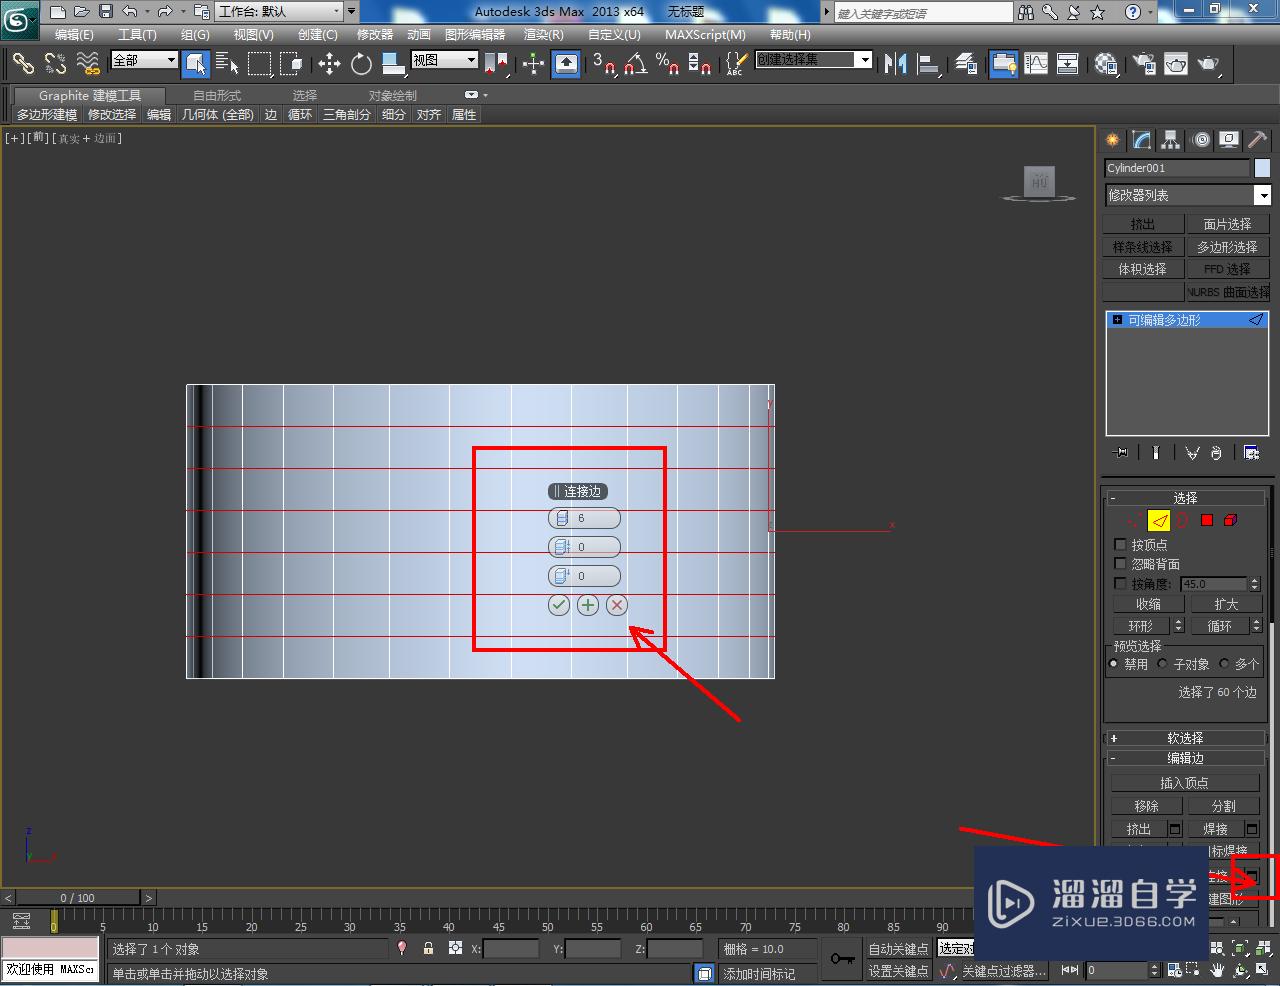Click the 分割 button

click(x=1223, y=806)
